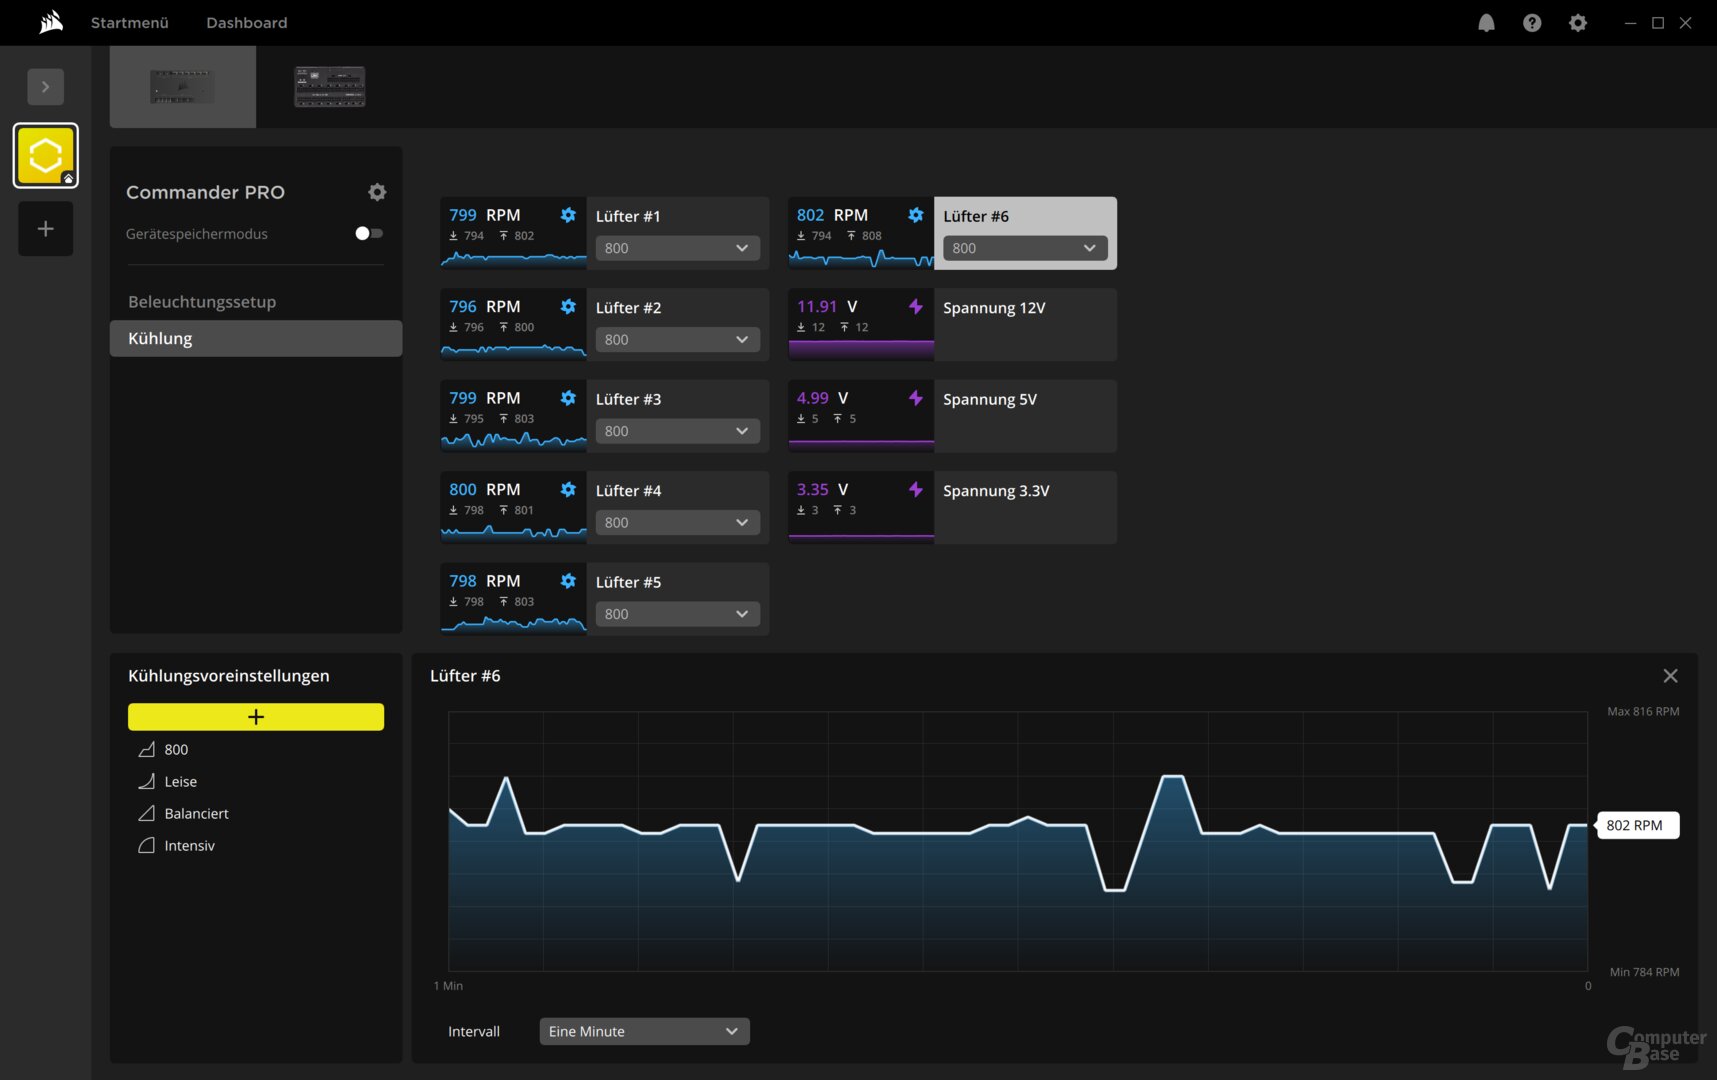Click gear icon of Lüfter #1 sensor
Image resolution: width=1717 pixels, height=1080 pixels.
(568, 215)
